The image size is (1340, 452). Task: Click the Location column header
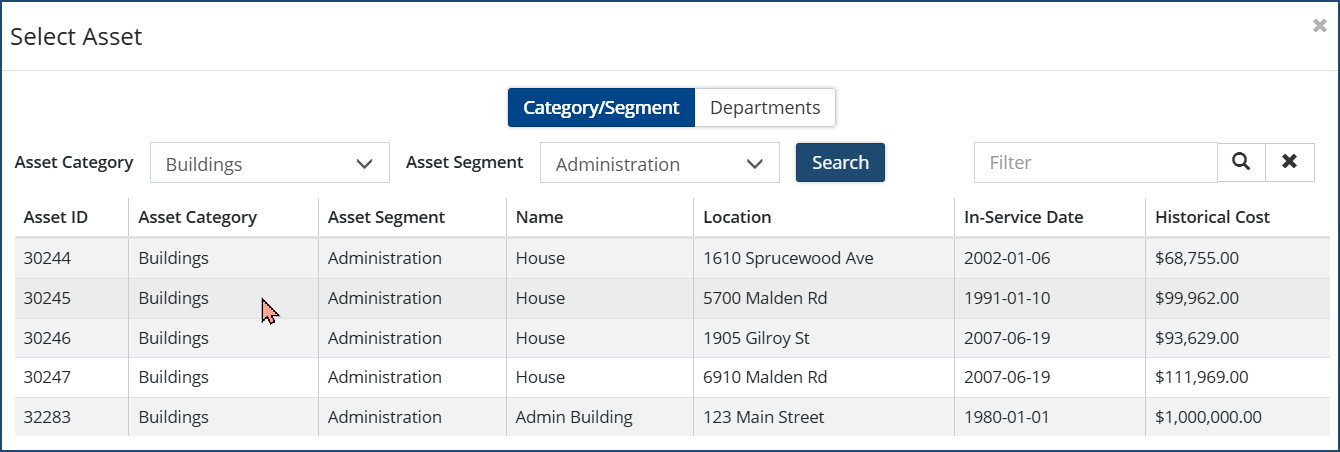(x=737, y=217)
